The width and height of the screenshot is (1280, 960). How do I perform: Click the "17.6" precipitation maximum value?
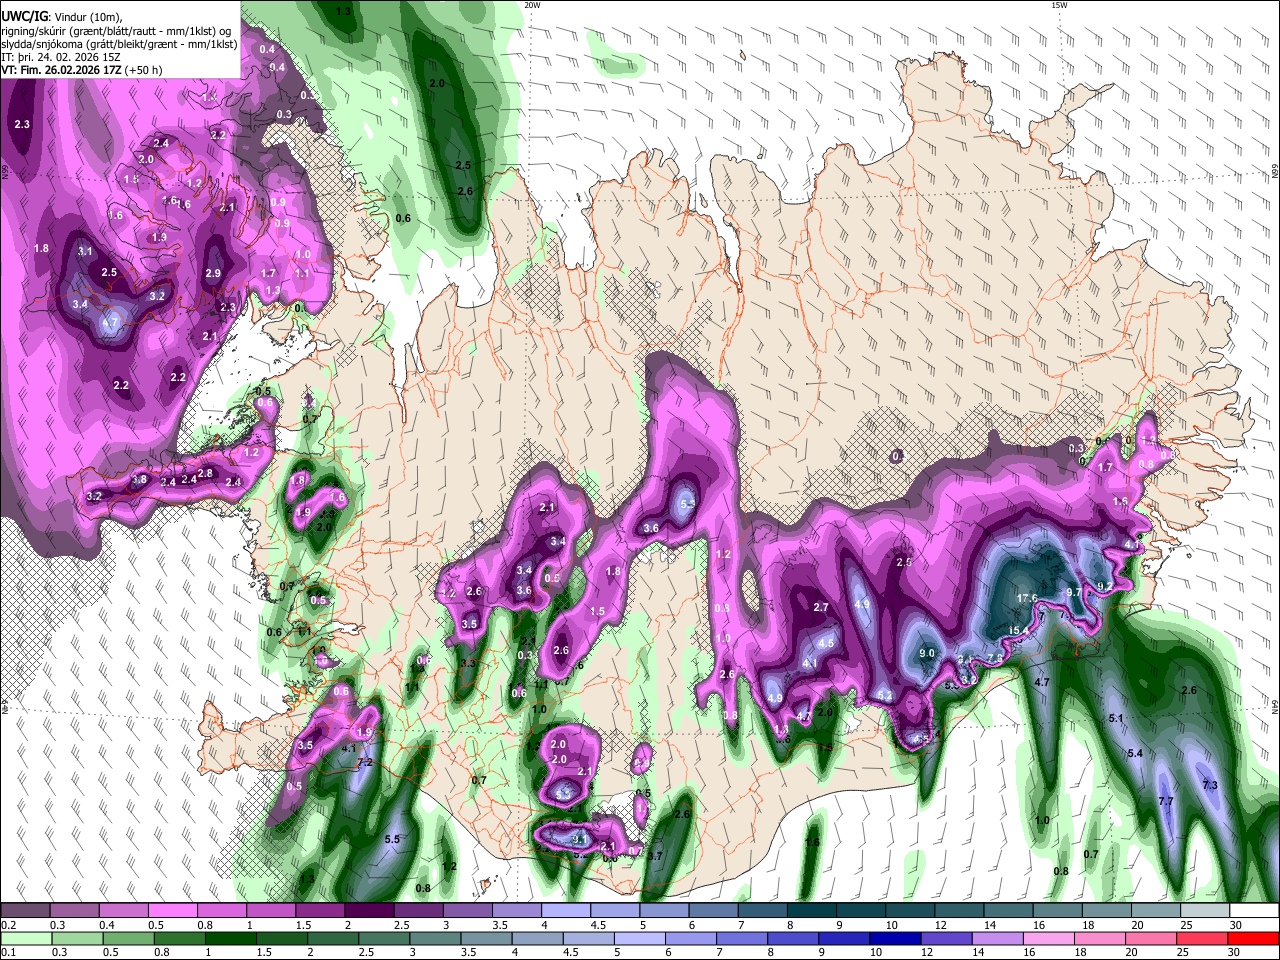pos(1026,598)
